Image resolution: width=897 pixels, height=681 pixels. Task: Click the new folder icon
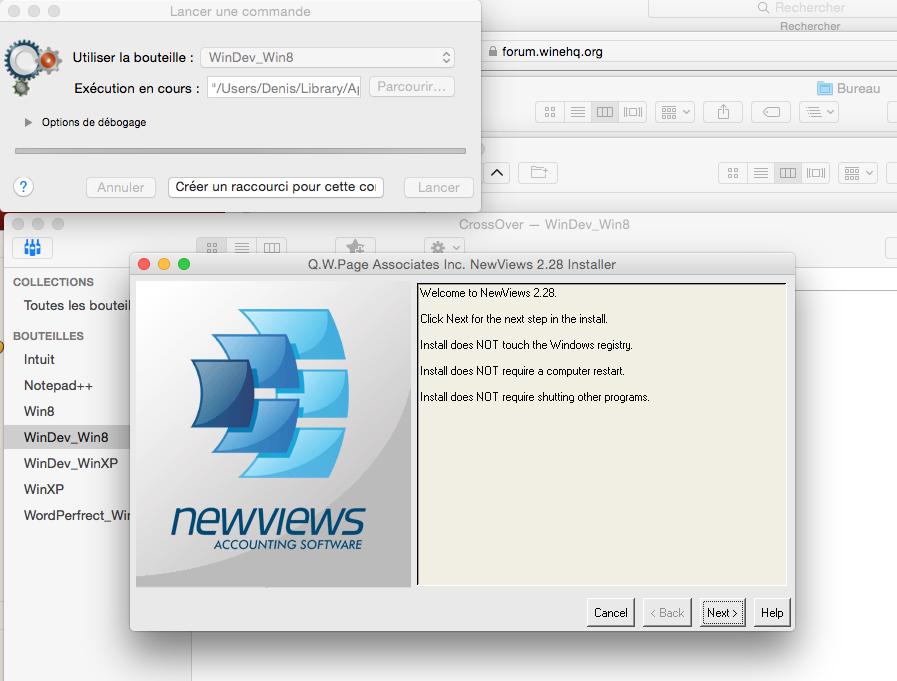pyautogui.click(x=538, y=172)
